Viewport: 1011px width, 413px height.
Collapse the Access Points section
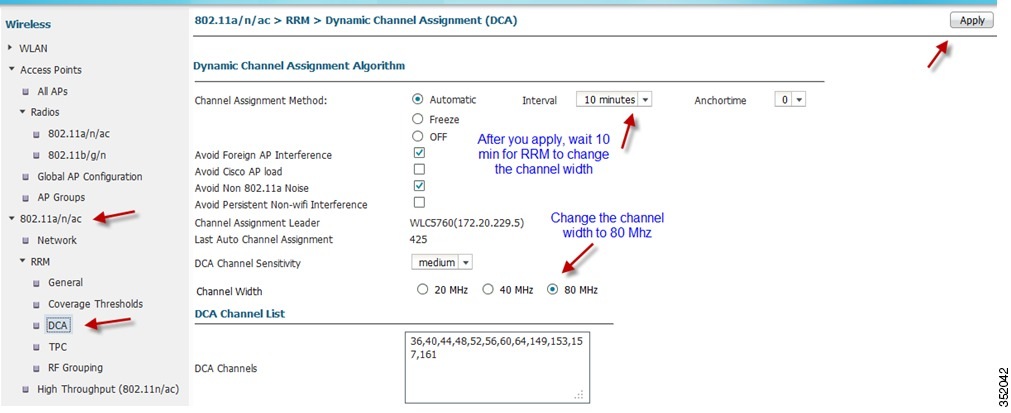coord(11,70)
